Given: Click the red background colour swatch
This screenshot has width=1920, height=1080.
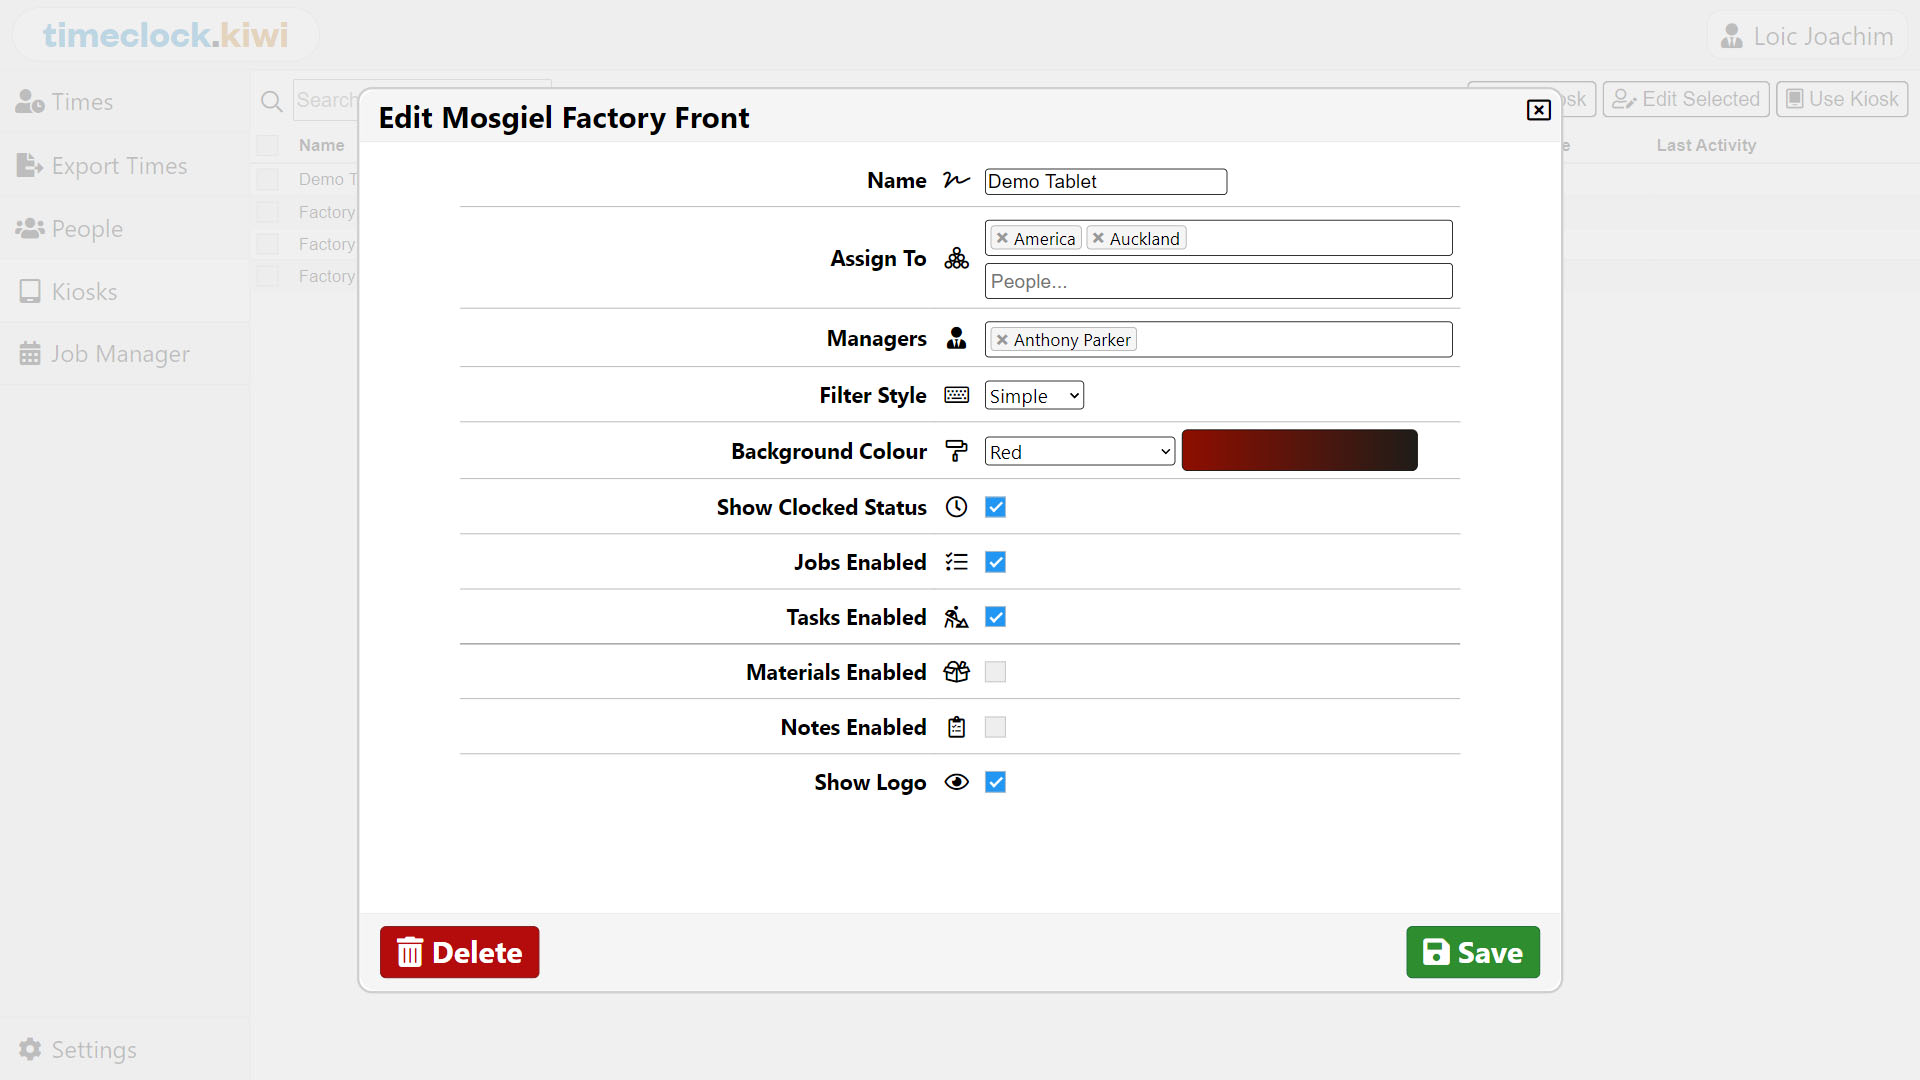Looking at the screenshot, I should click(1299, 450).
